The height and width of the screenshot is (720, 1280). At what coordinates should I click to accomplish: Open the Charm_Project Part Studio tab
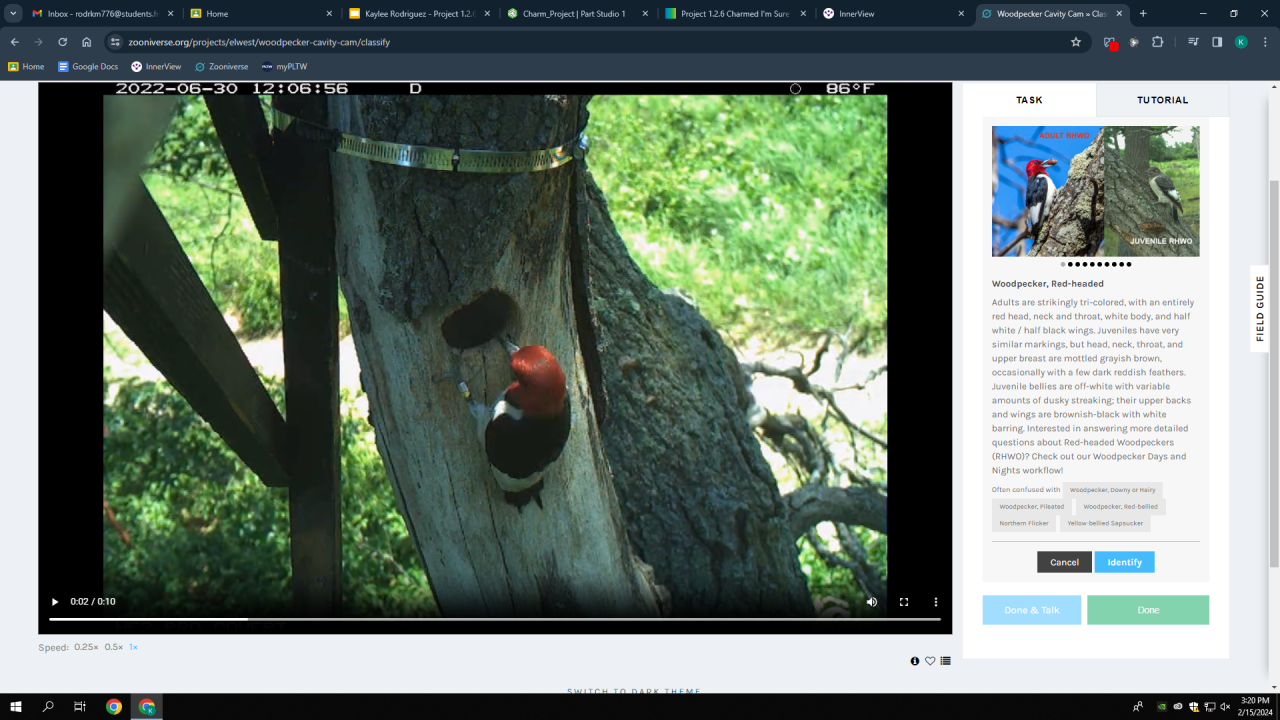(x=577, y=14)
